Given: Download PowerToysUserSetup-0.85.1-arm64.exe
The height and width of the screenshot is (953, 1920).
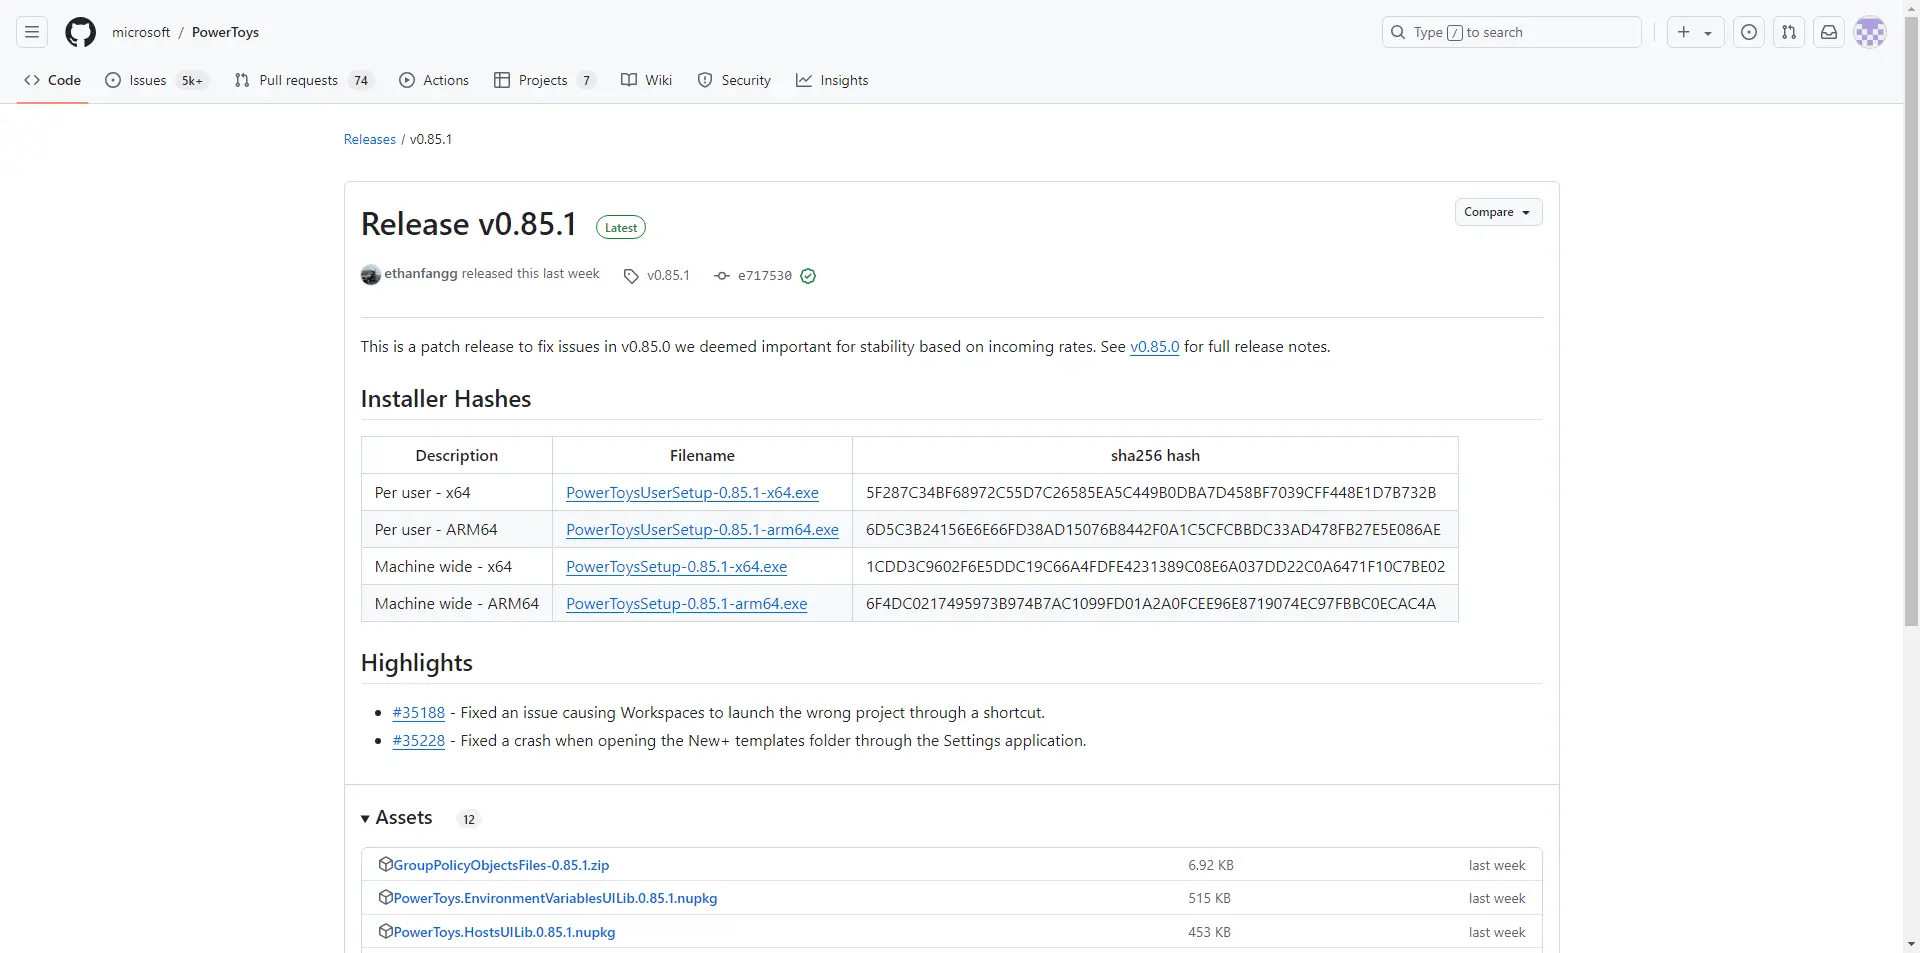Looking at the screenshot, I should point(702,529).
